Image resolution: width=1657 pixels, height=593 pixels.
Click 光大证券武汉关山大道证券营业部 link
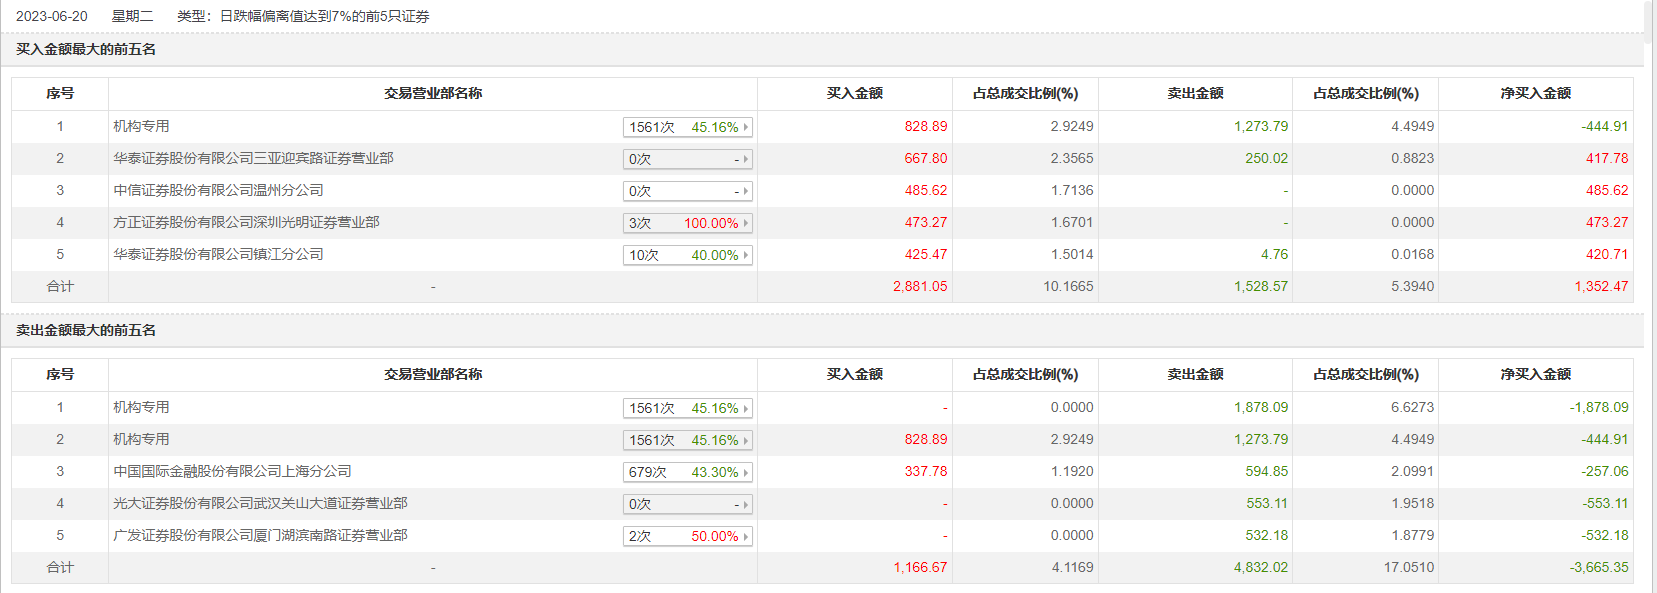click(x=260, y=503)
